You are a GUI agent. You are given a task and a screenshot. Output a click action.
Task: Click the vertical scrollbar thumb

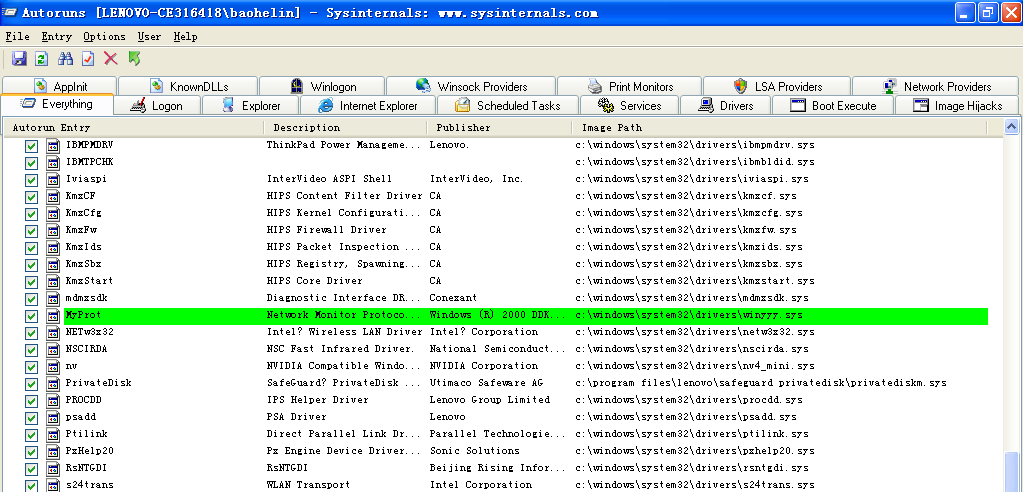tap(1012, 470)
